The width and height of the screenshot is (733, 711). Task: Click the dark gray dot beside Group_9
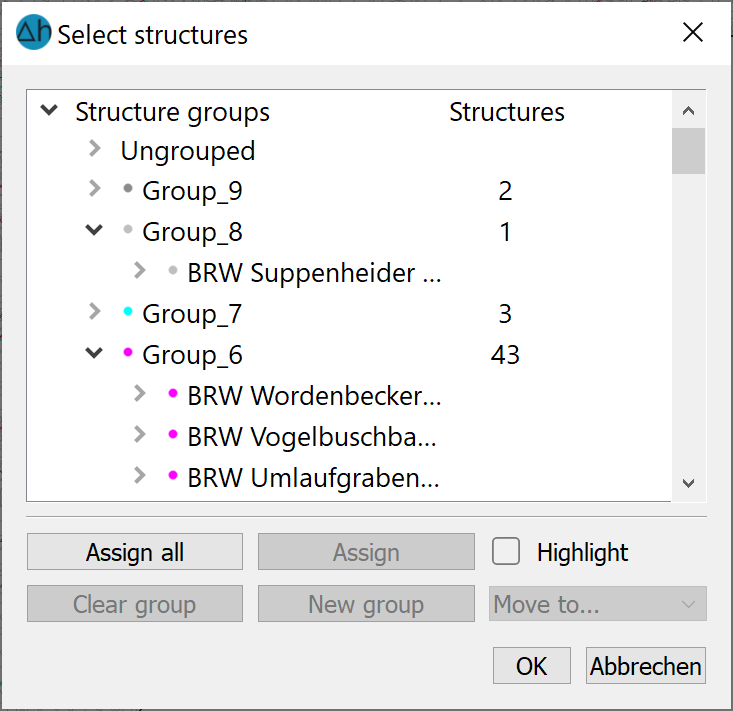128,188
